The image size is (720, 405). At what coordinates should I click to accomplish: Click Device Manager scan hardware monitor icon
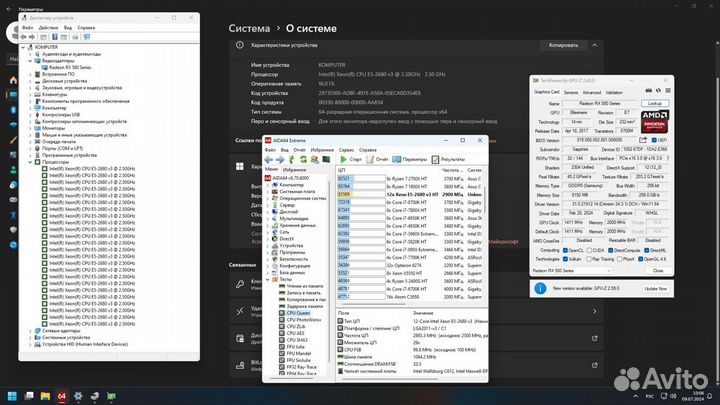click(x=87, y=37)
